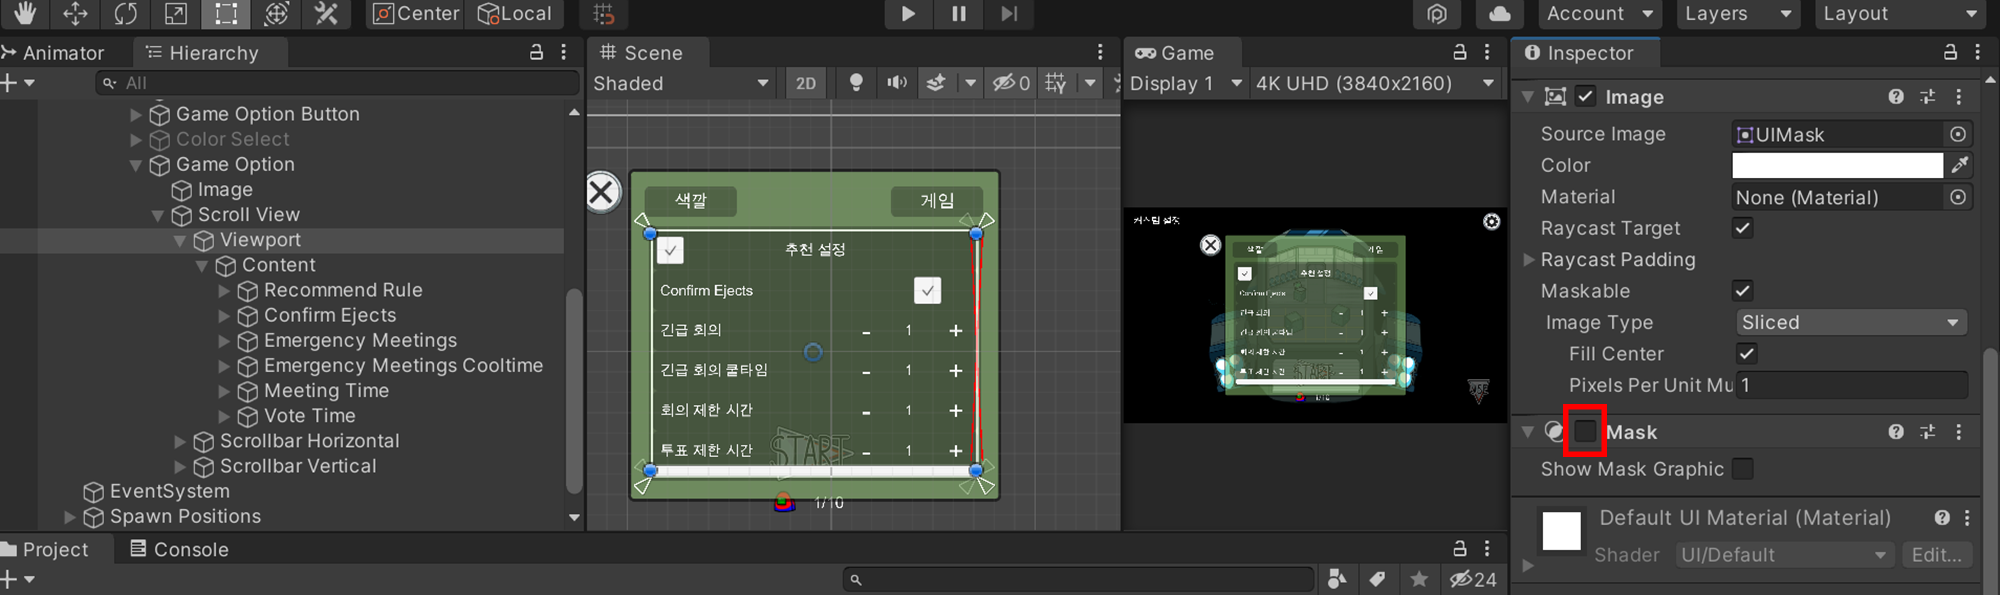Click the Hierarchy search field

338,83
